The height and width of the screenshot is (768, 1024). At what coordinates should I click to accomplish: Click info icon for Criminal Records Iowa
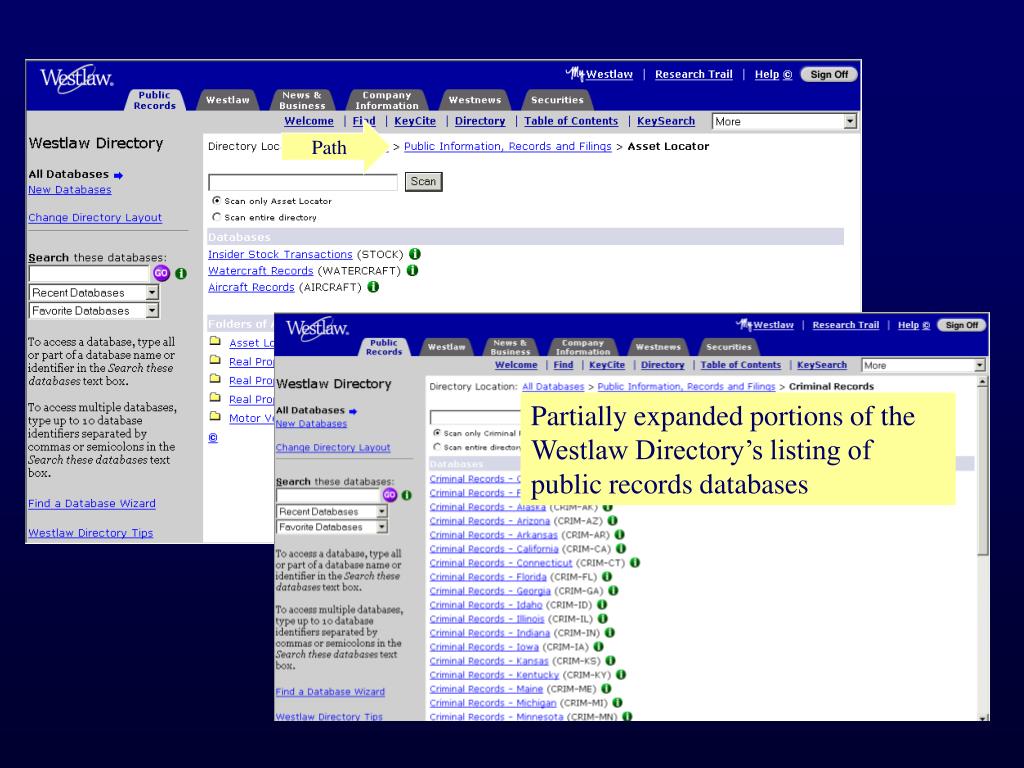click(x=598, y=647)
